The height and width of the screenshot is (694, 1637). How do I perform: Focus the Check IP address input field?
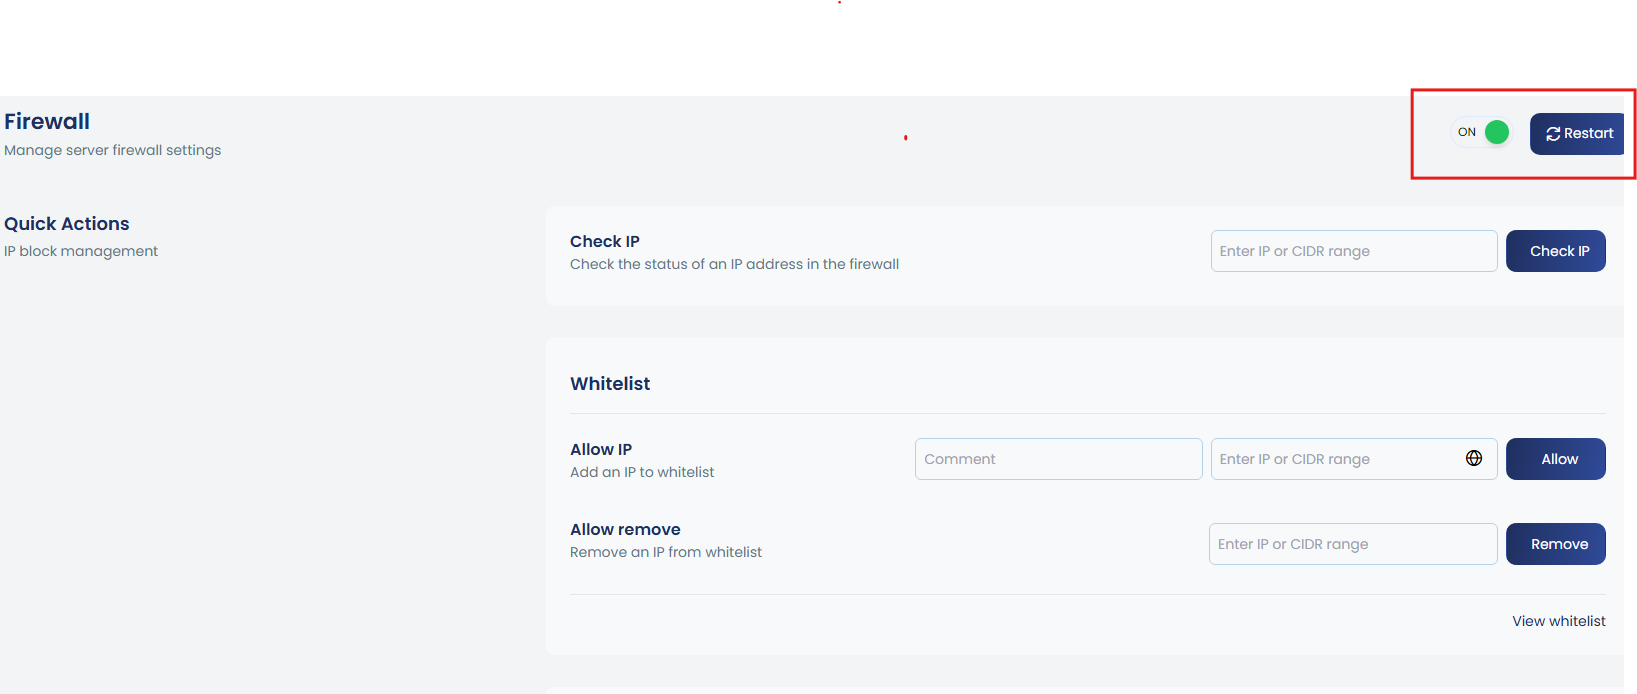coord(1353,251)
